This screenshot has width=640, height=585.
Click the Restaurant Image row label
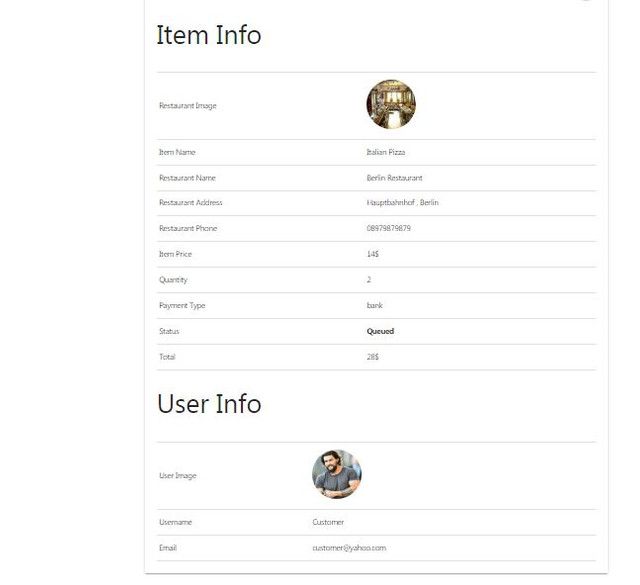pos(187,106)
